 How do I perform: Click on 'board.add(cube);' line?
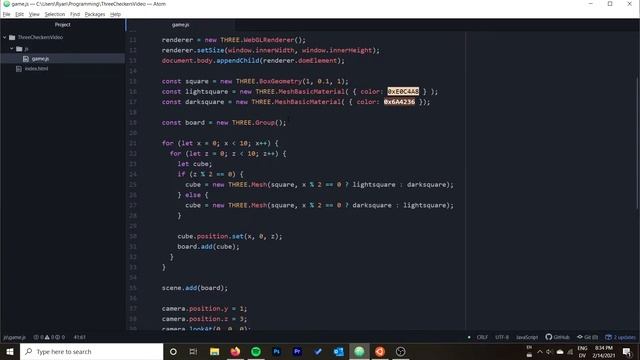(x=208, y=247)
